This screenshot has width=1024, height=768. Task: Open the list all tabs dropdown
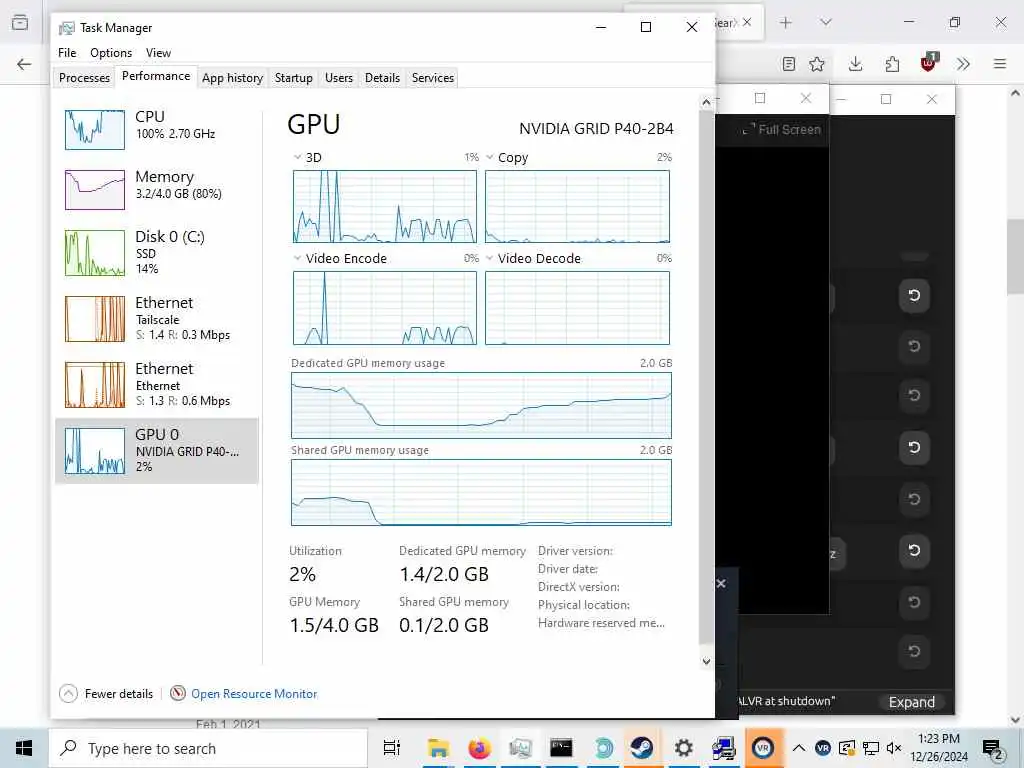point(826,22)
